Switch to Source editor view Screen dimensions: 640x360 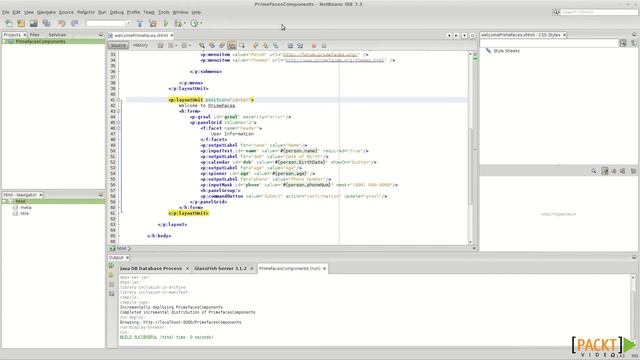(118, 46)
